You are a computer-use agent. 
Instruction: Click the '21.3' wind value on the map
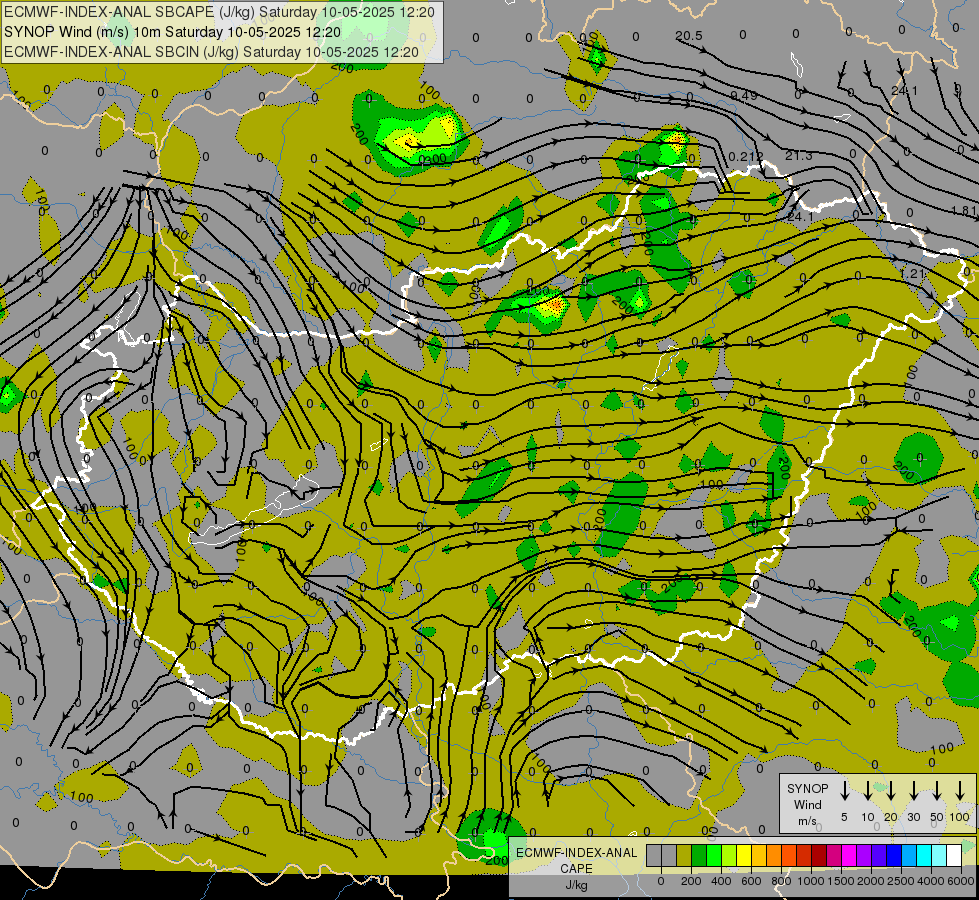799,156
